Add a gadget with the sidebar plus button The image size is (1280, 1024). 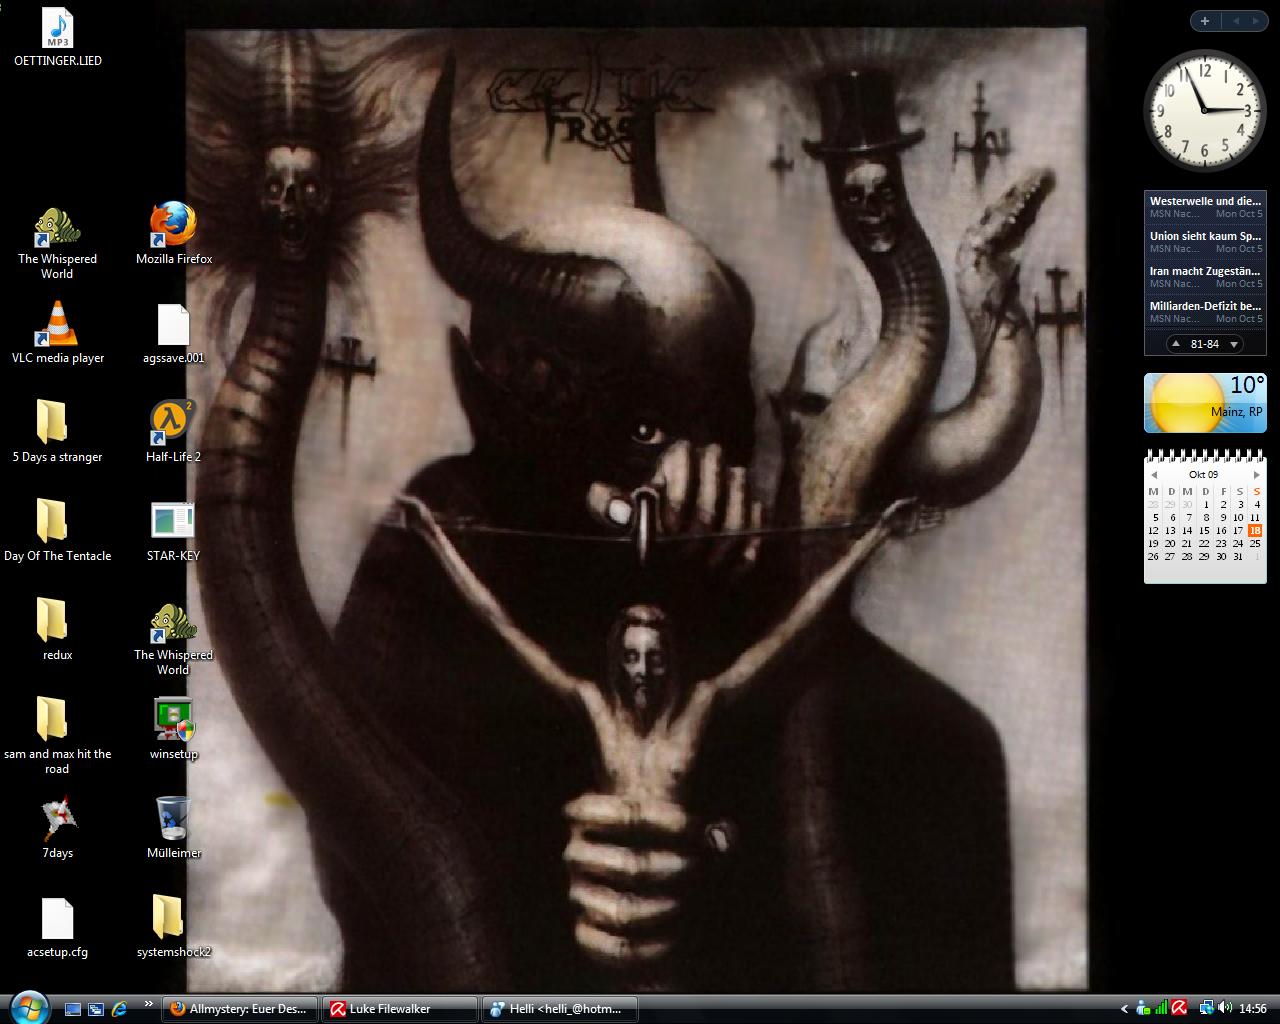(x=1205, y=21)
